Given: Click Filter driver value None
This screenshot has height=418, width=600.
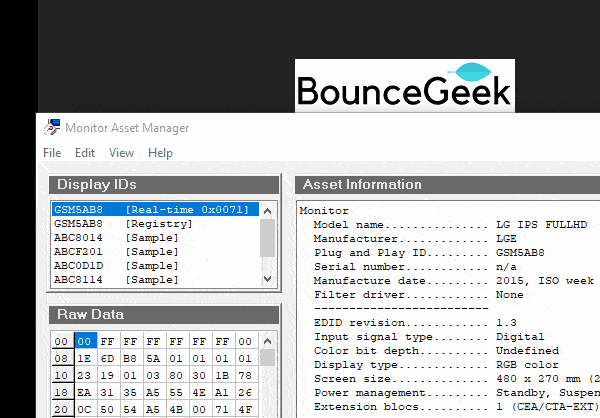Looking at the screenshot, I should (x=510, y=295).
